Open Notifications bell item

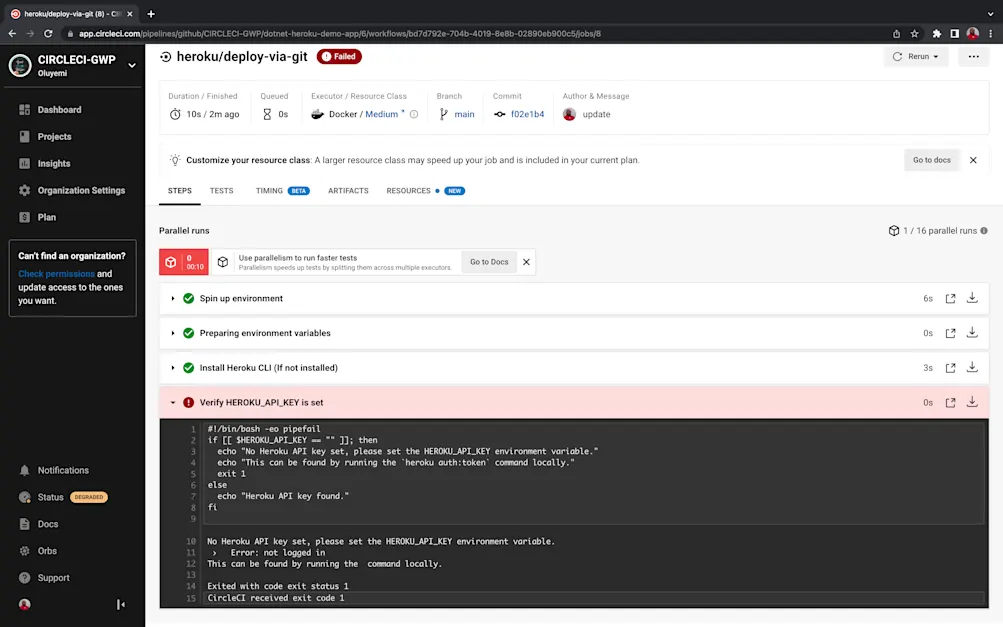[x=54, y=470]
